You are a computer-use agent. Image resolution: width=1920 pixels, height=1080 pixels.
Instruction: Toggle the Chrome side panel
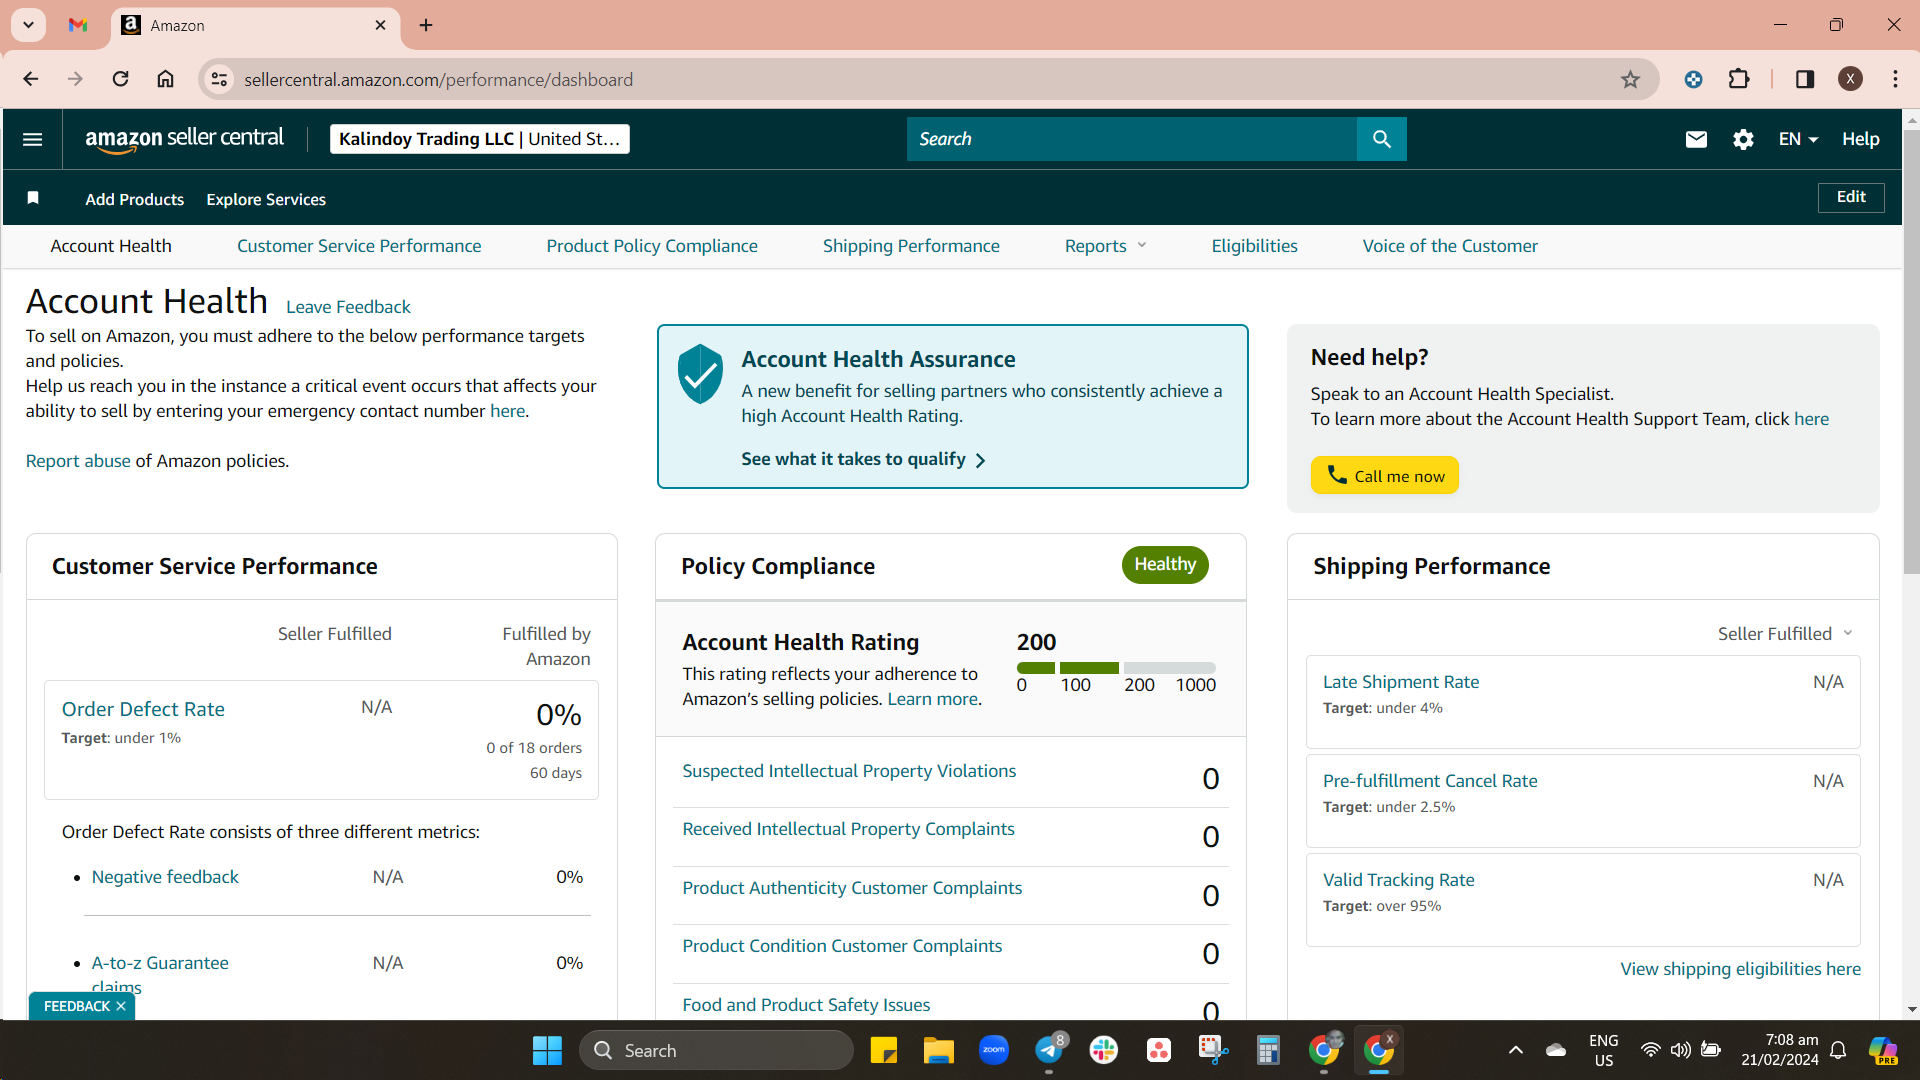click(x=1805, y=79)
